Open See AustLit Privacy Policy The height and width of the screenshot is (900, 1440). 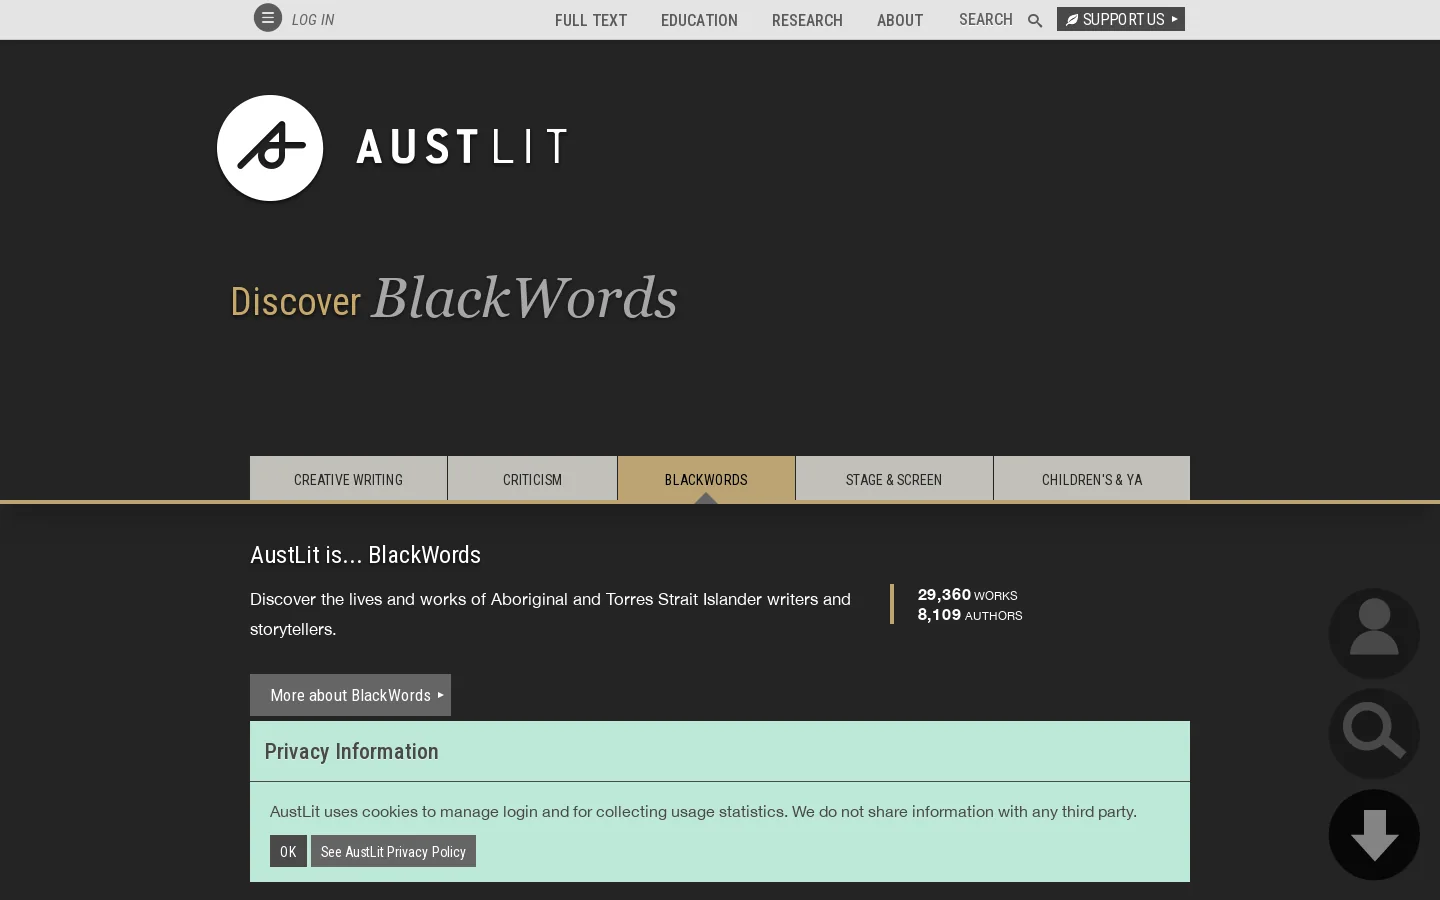[x=393, y=851]
